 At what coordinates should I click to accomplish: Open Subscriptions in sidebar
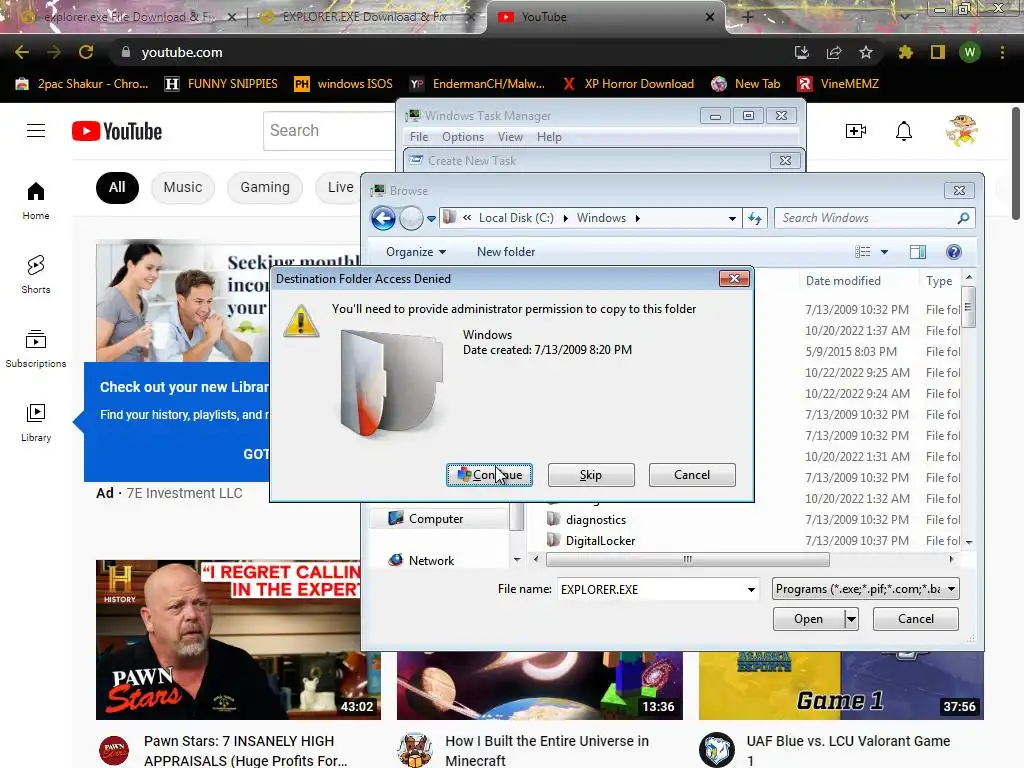[x=36, y=349]
